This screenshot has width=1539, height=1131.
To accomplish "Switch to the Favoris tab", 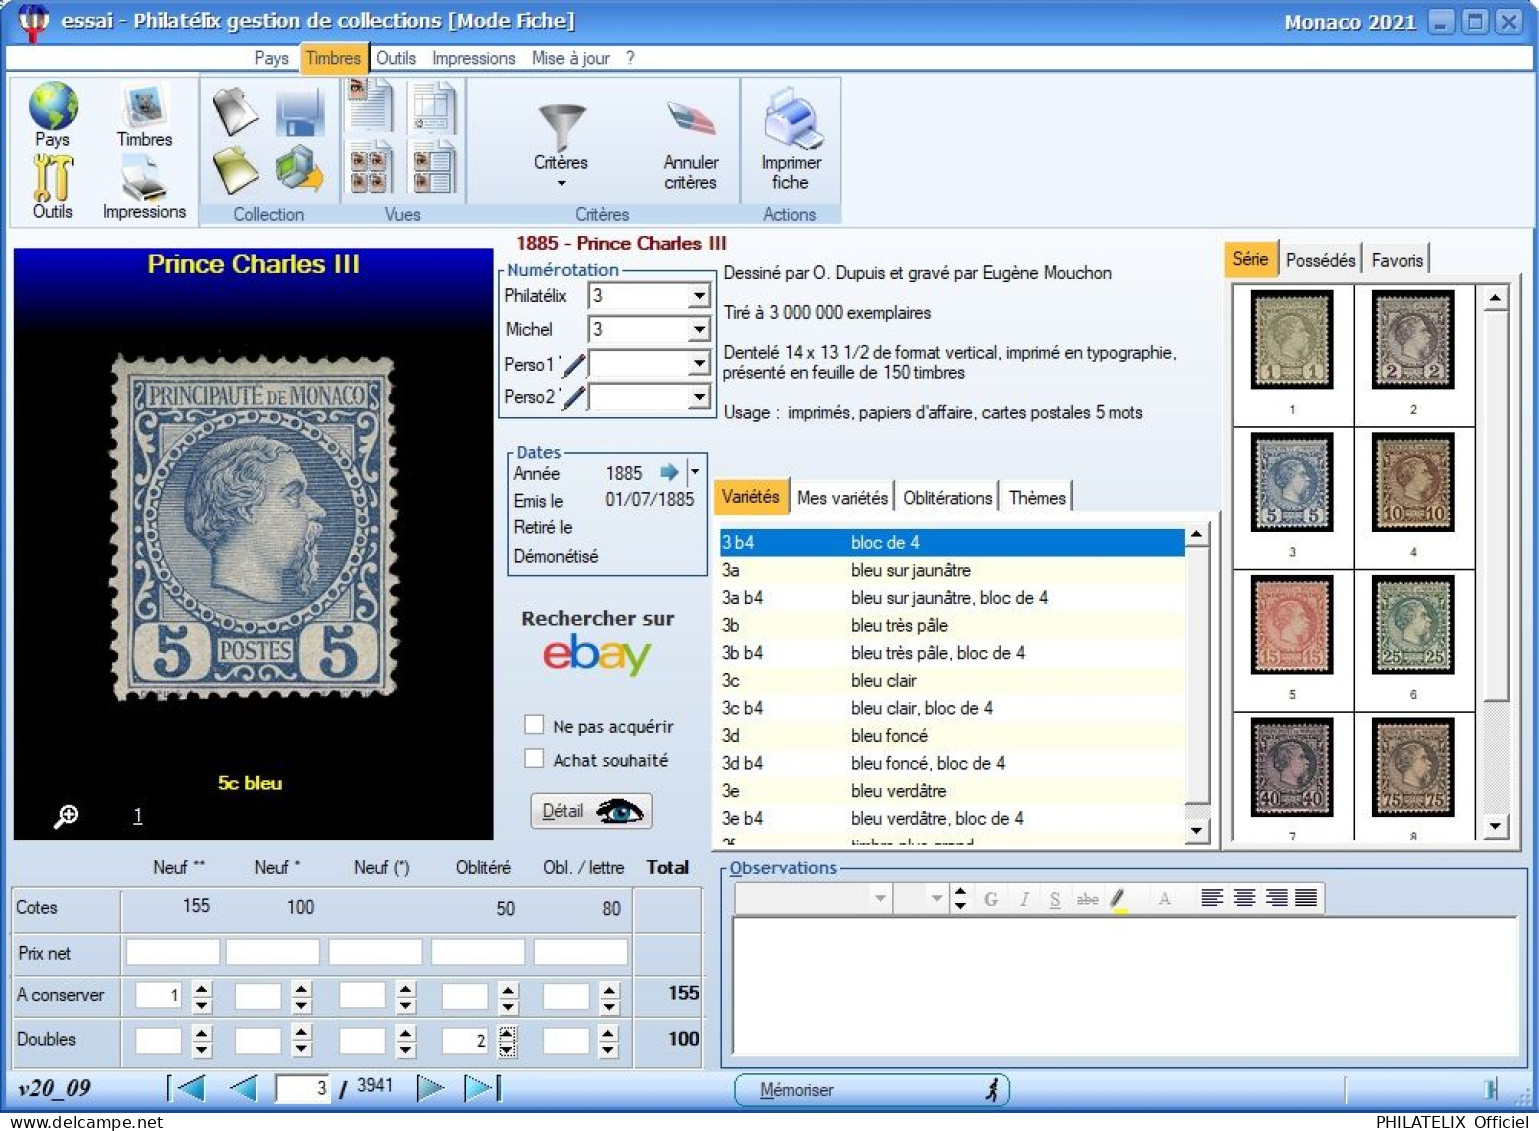I will (1397, 260).
